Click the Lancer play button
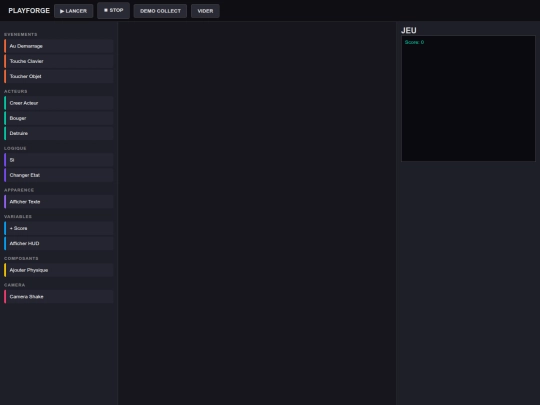 [73, 11]
